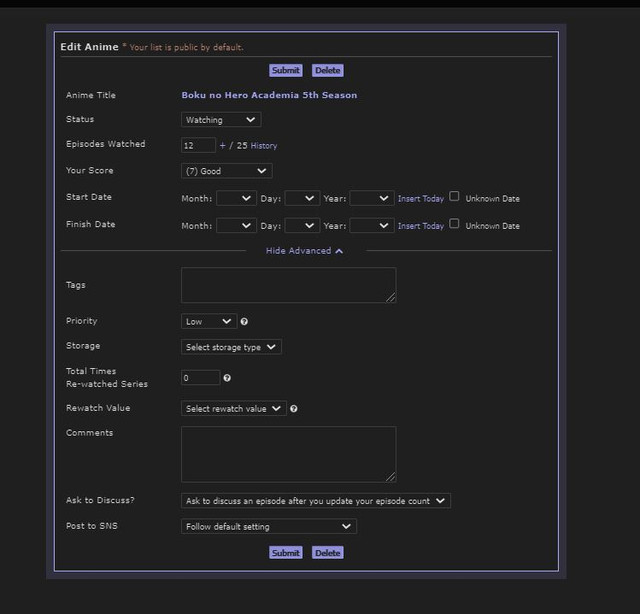Open the Finish Date Day dropdown
The height and width of the screenshot is (614, 640).
(302, 226)
